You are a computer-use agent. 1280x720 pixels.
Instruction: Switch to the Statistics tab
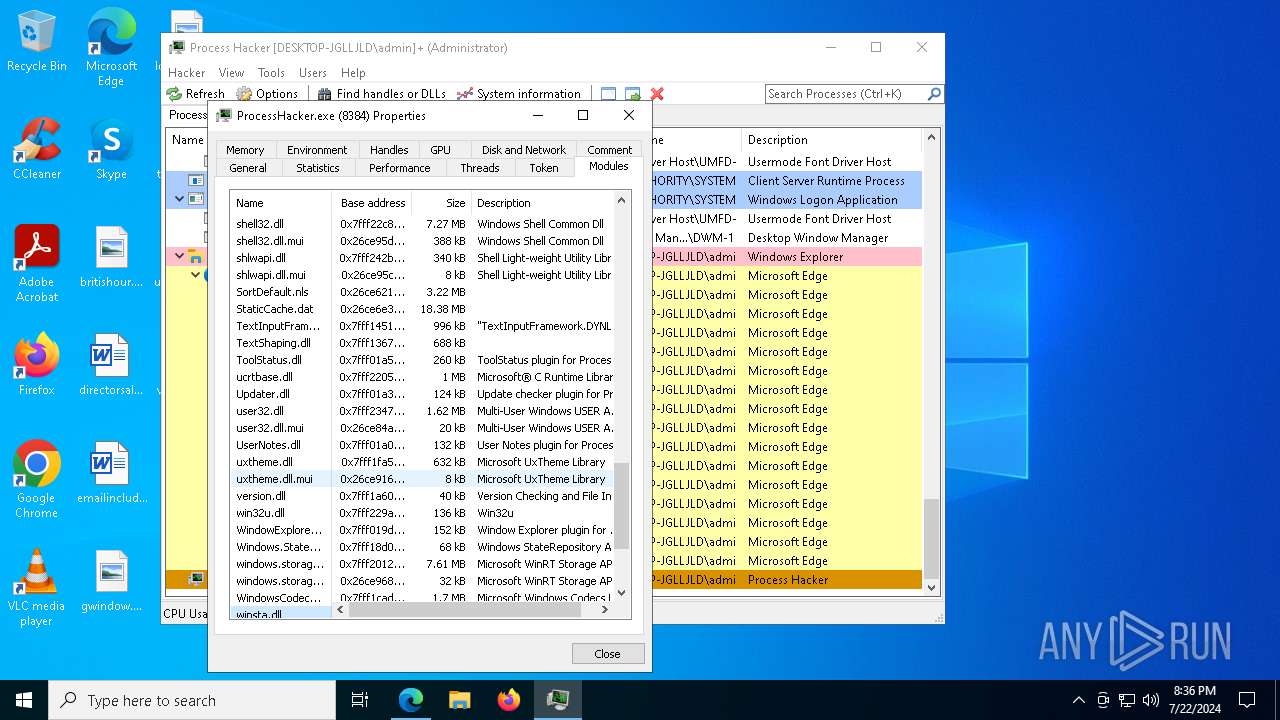click(x=318, y=168)
